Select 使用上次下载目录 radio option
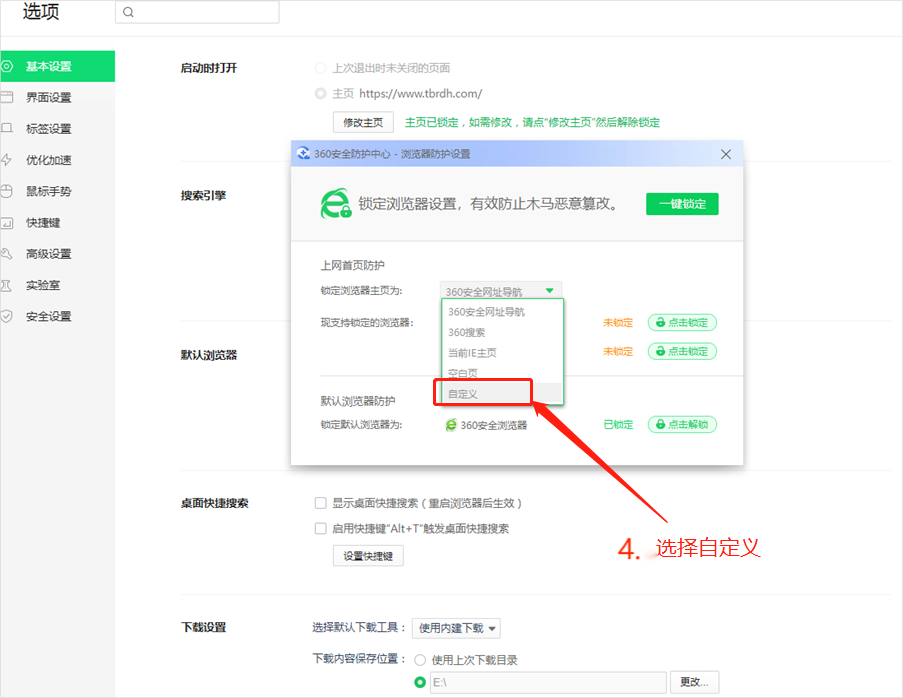The height and width of the screenshot is (698, 903). tap(420, 660)
